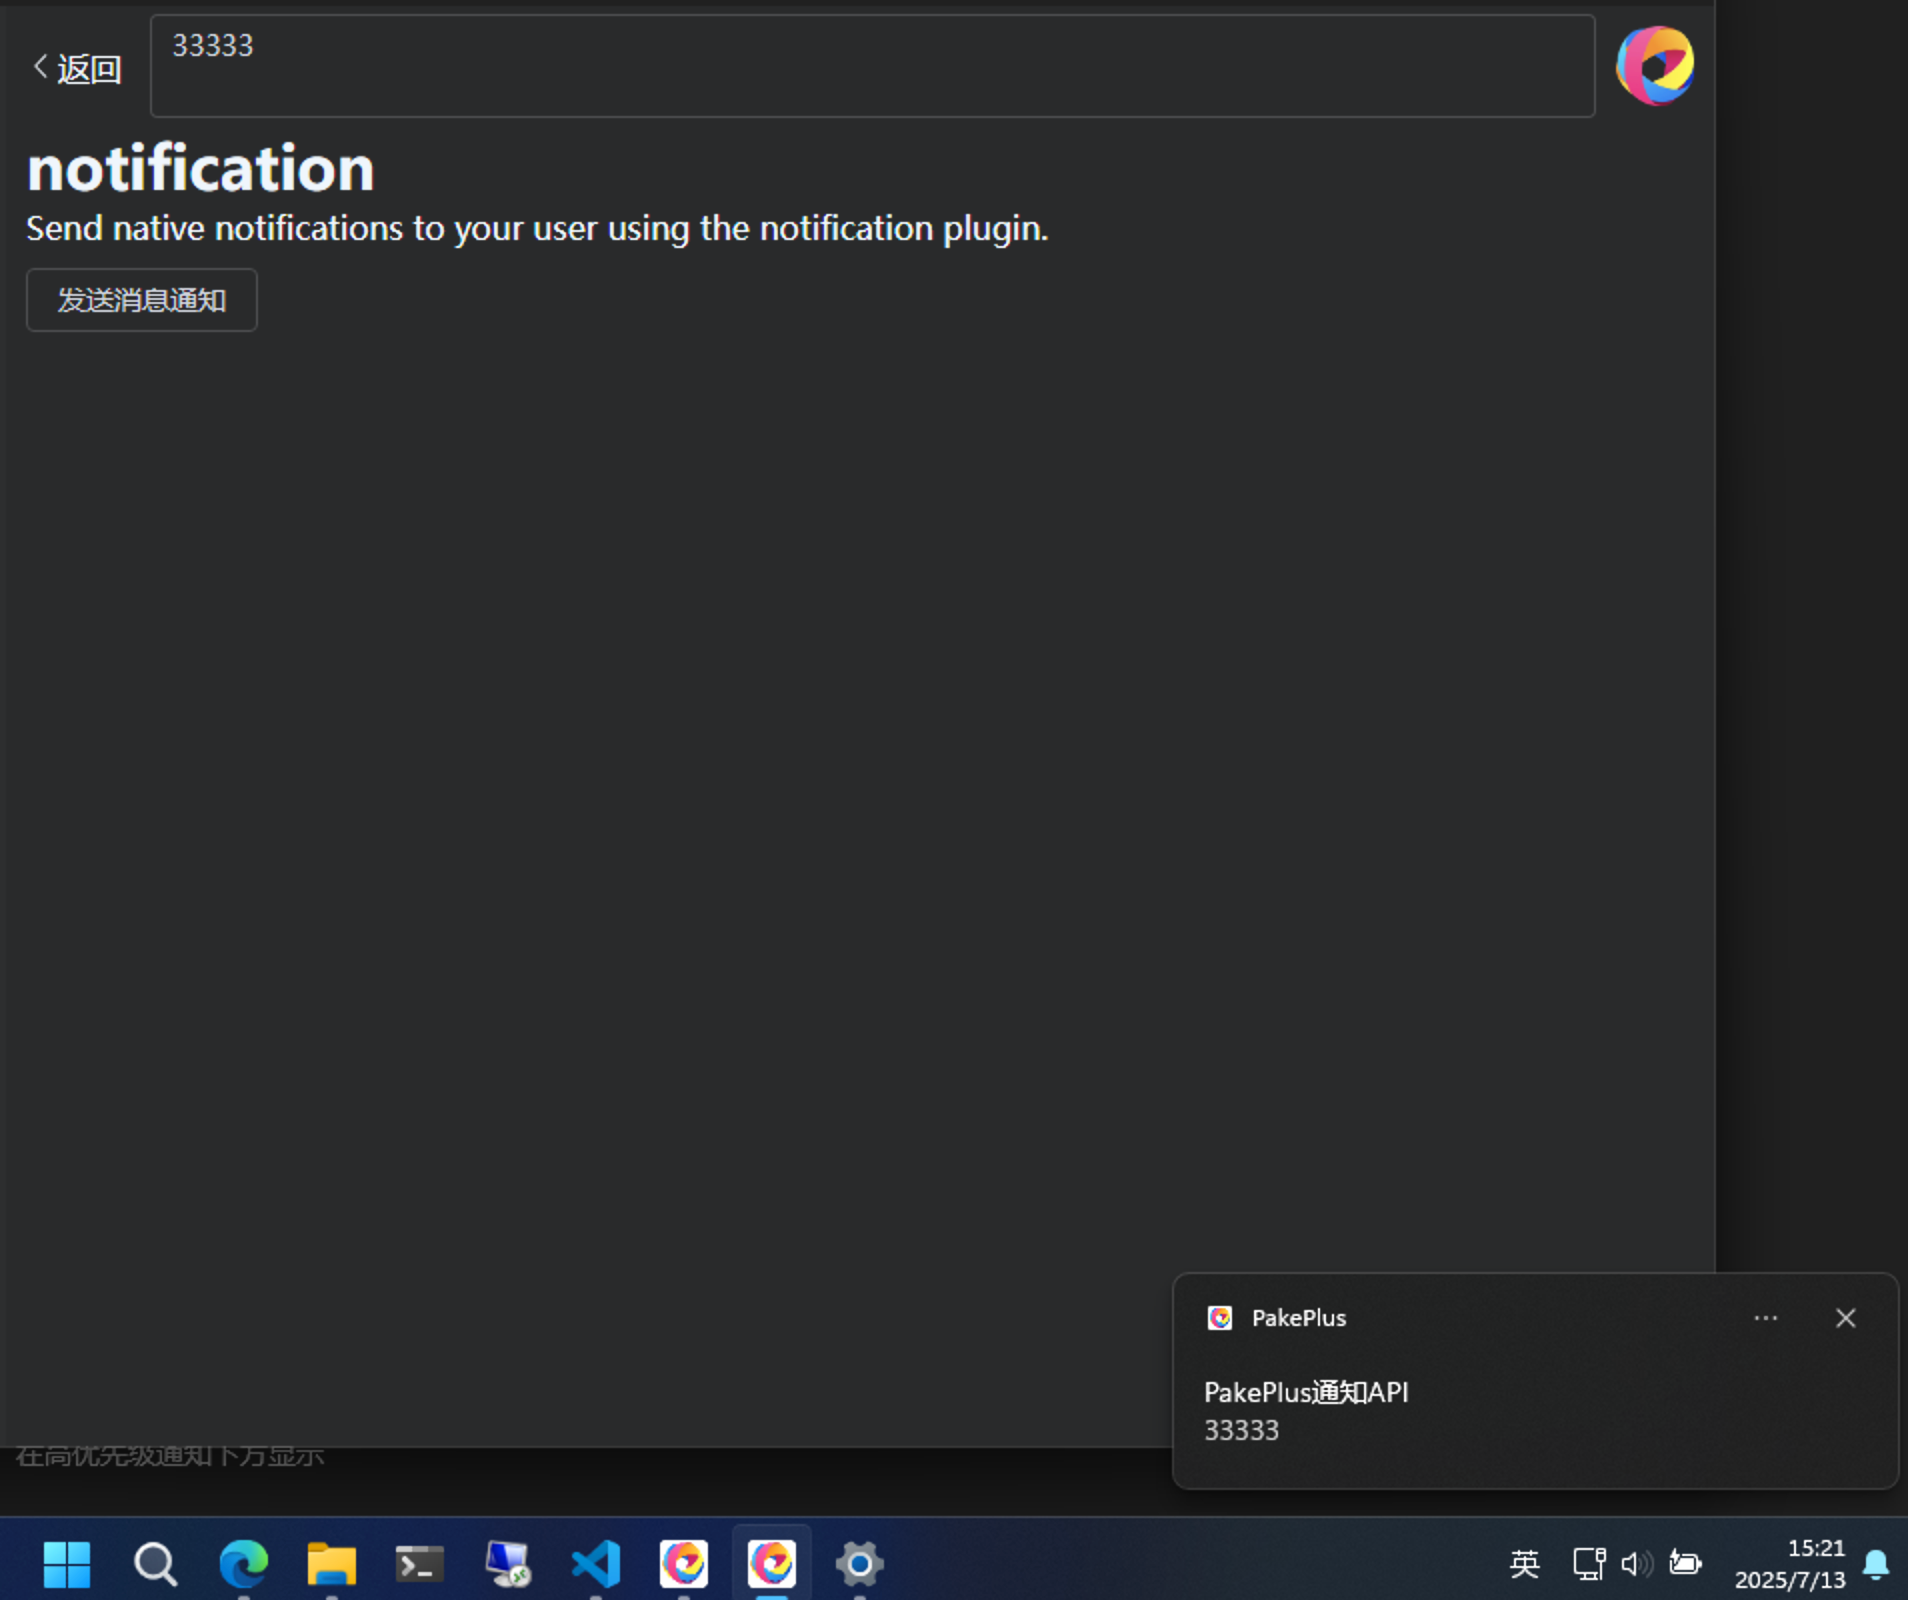Screen dimensions: 1908x1600
Task: Send notification via 发送消息通知 button
Action: pyautogui.click(x=142, y=300)
